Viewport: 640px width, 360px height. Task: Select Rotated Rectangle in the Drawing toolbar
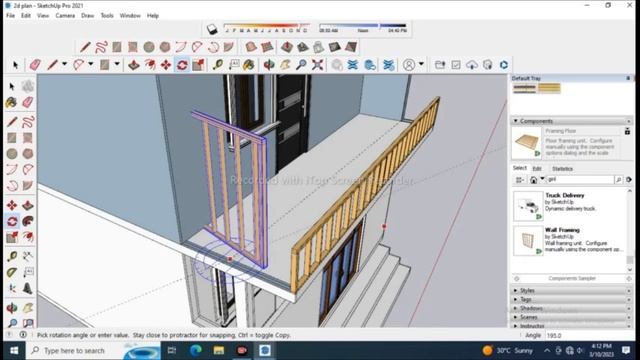click(x=133, y=47)
